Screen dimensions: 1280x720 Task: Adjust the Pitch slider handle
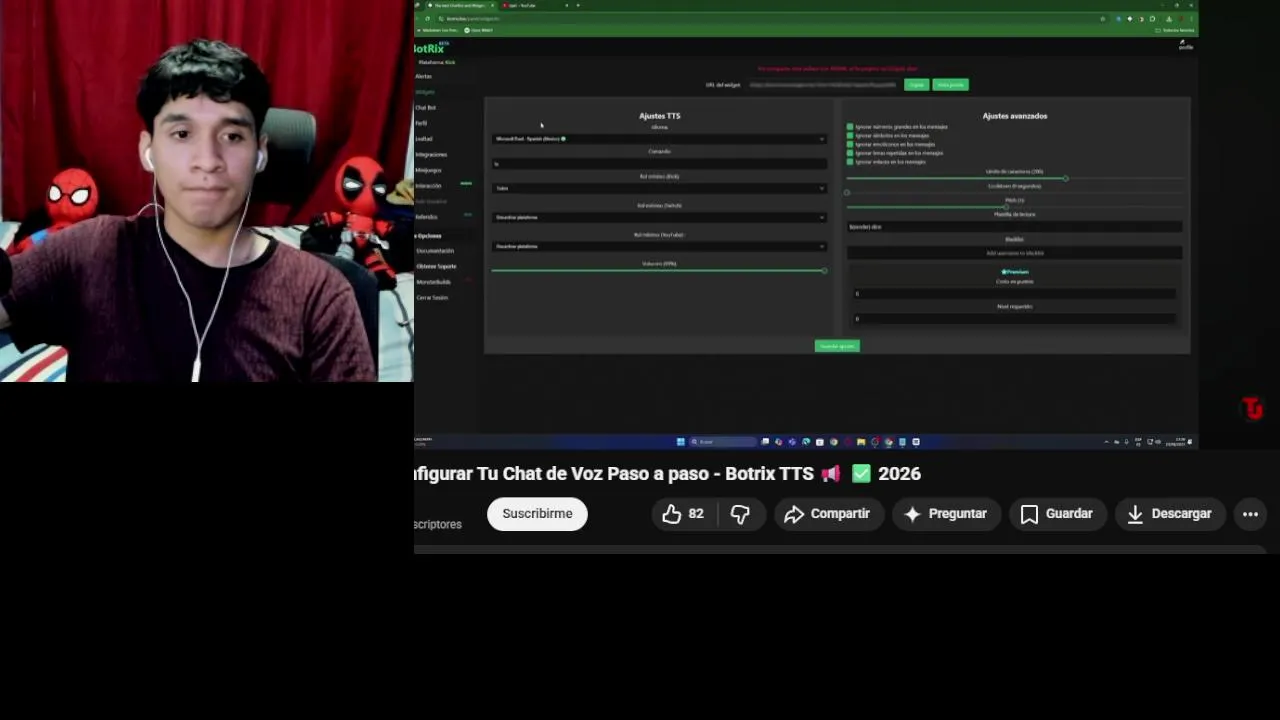[1005, 207]
